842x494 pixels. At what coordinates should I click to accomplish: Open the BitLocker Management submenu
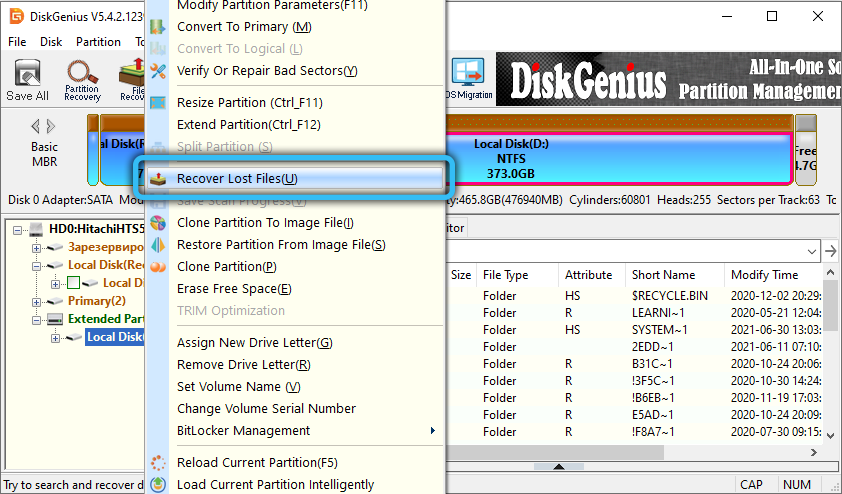point(432,431)
